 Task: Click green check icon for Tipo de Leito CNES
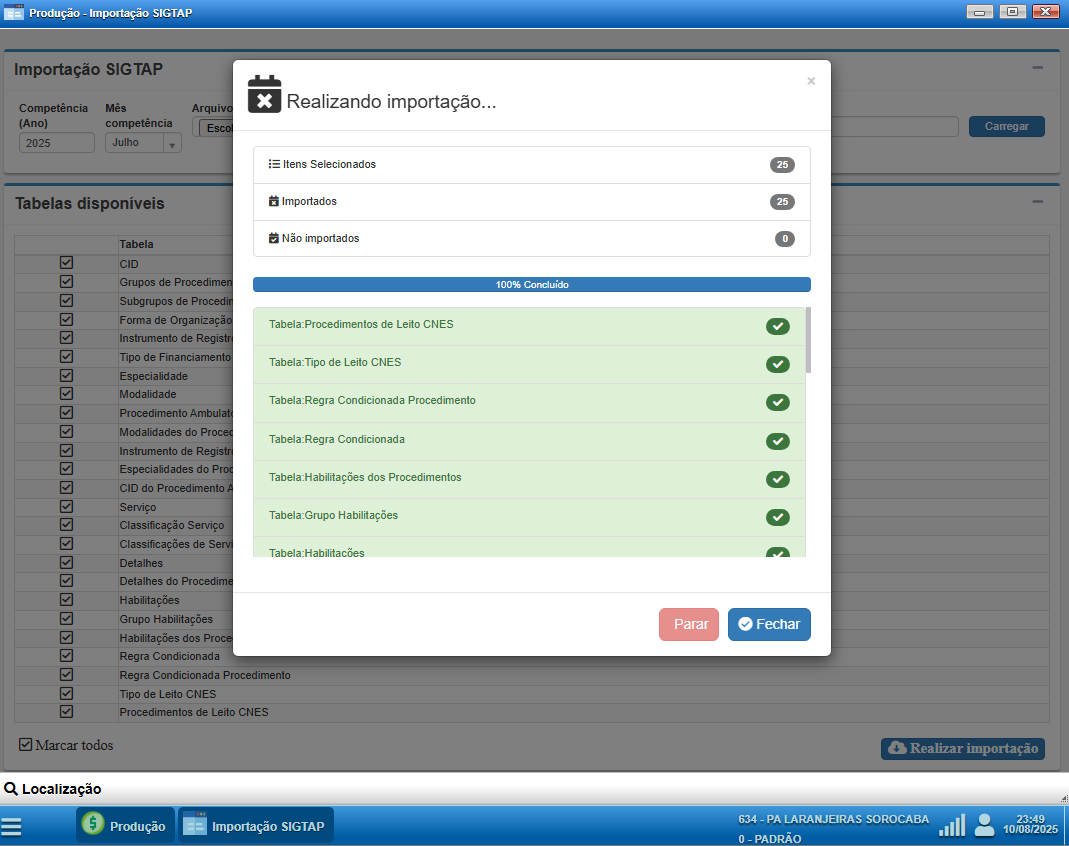point(777,364)
